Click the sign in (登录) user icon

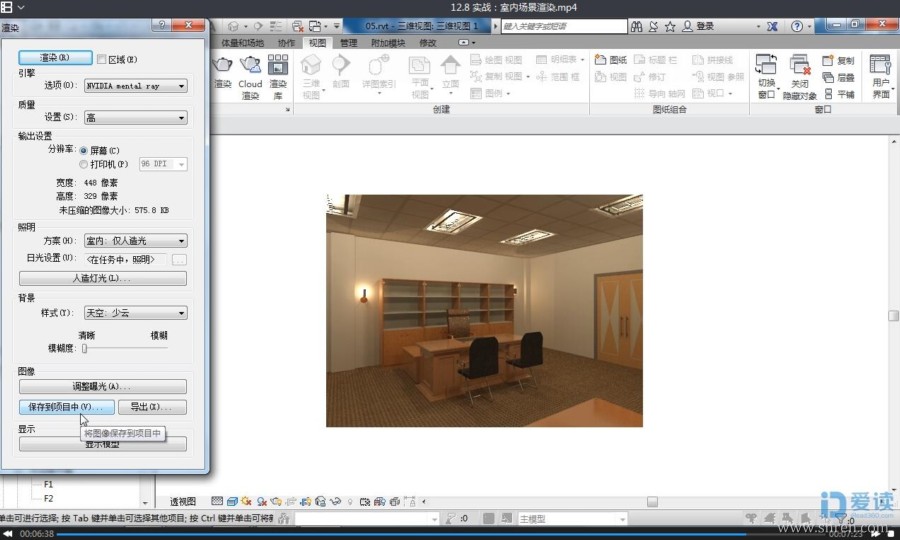click(x=687, y=26)
